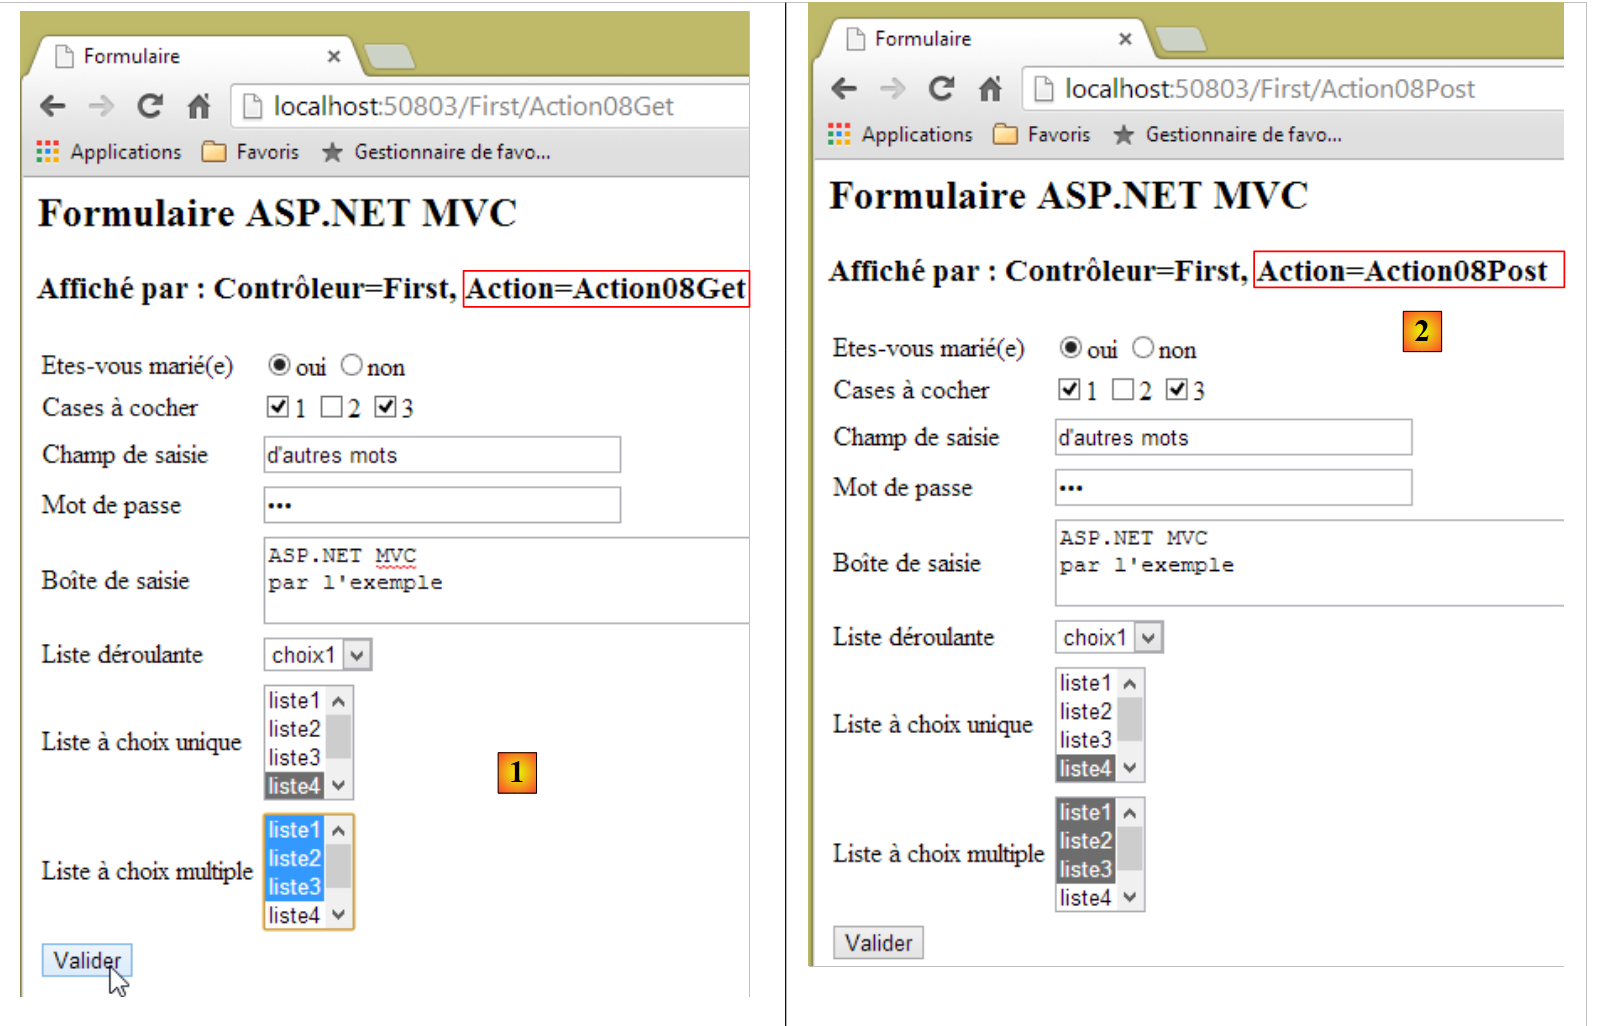Viewport: 1603px width, 1026px height.
Task: Go back in the Action08Get browser window
Action: pos(53,106)
